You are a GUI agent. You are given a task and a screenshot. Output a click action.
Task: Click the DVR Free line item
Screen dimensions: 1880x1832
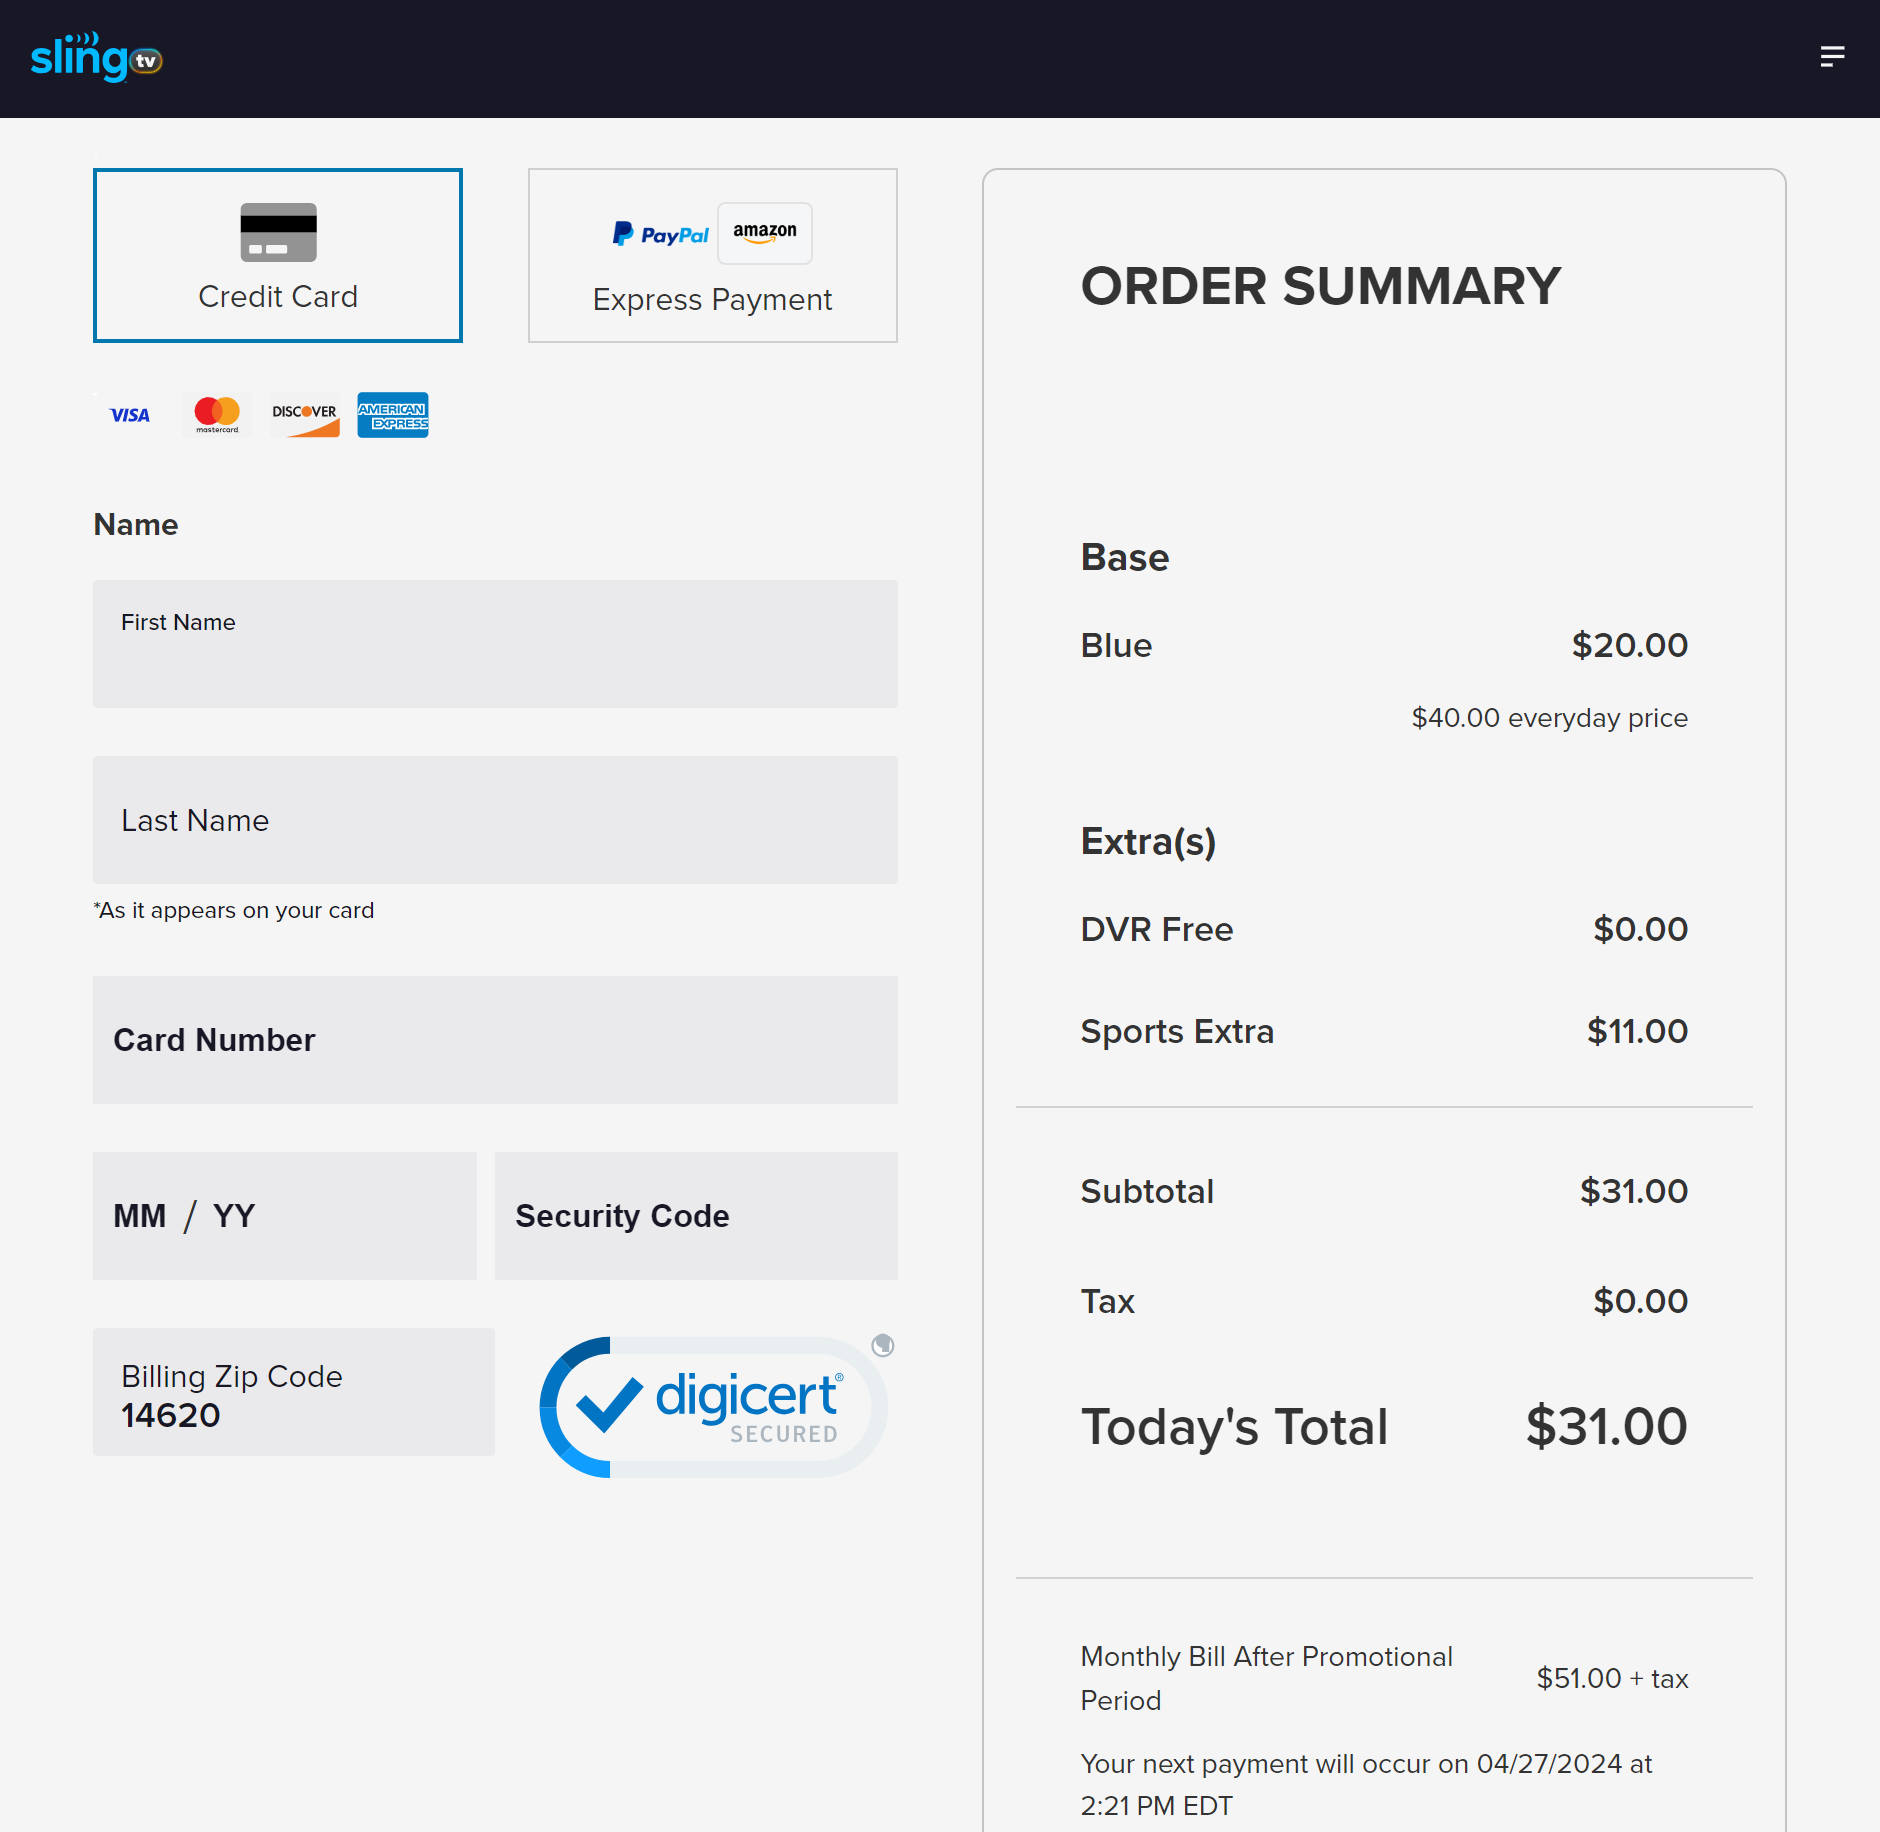point(1384,929)
